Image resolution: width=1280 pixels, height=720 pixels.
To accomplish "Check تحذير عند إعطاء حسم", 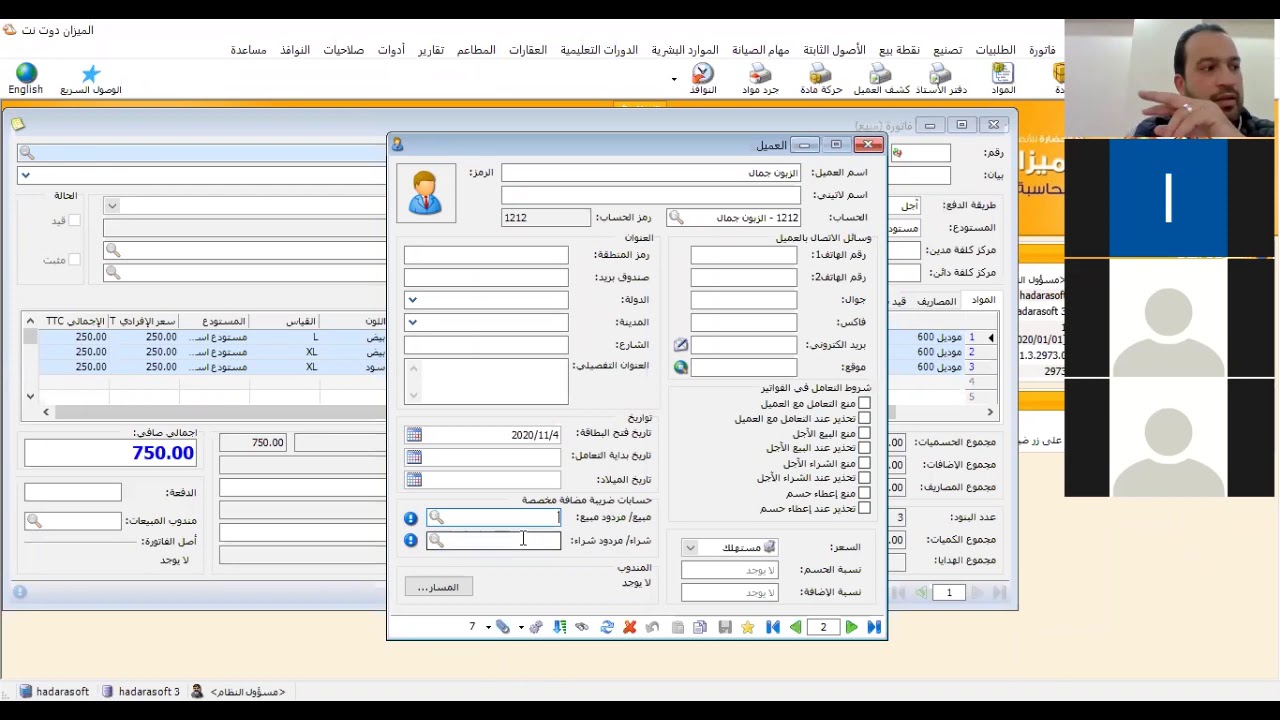I will click(x=864, y=509).
